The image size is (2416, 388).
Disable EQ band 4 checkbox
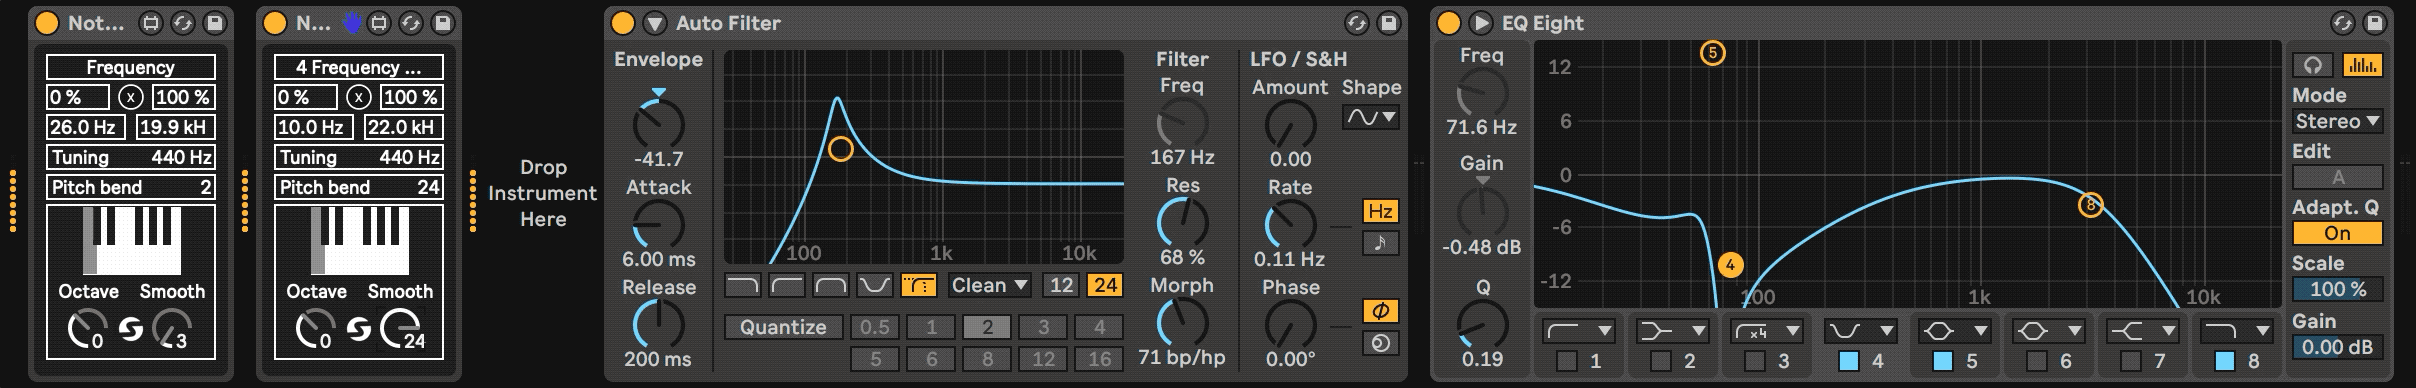(1849, 361)
